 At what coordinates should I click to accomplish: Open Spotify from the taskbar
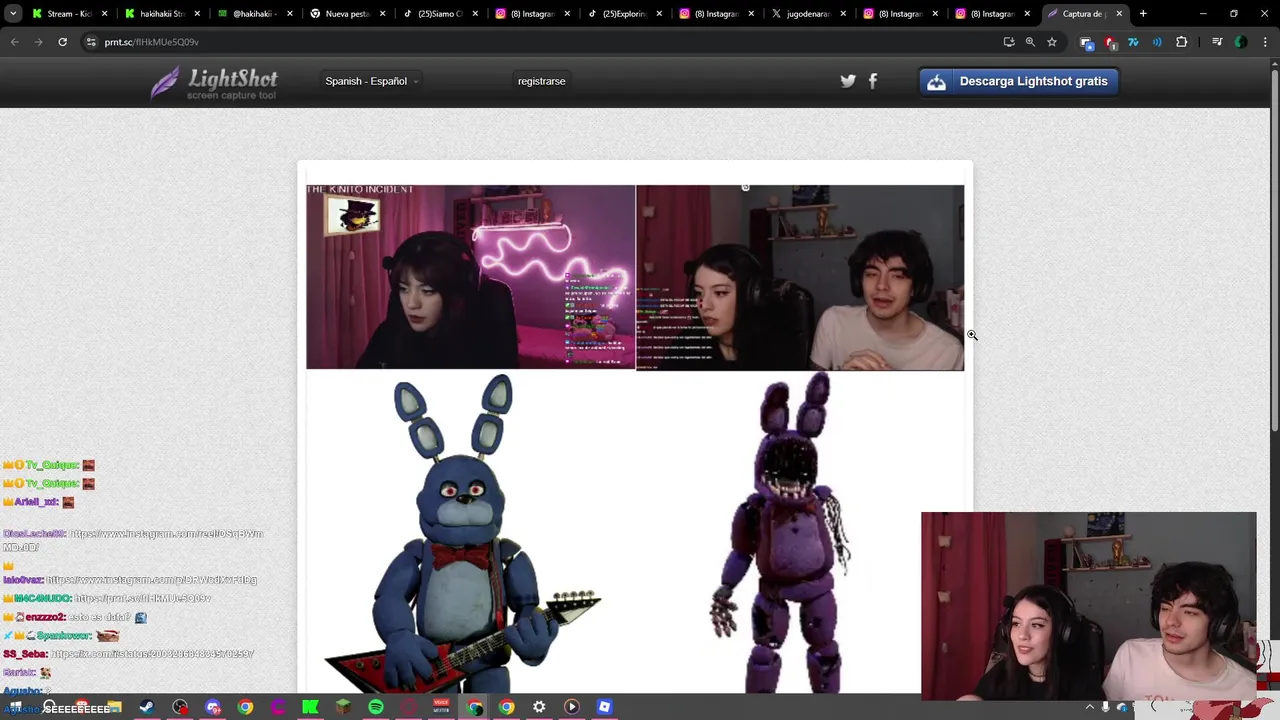(376, 707)
